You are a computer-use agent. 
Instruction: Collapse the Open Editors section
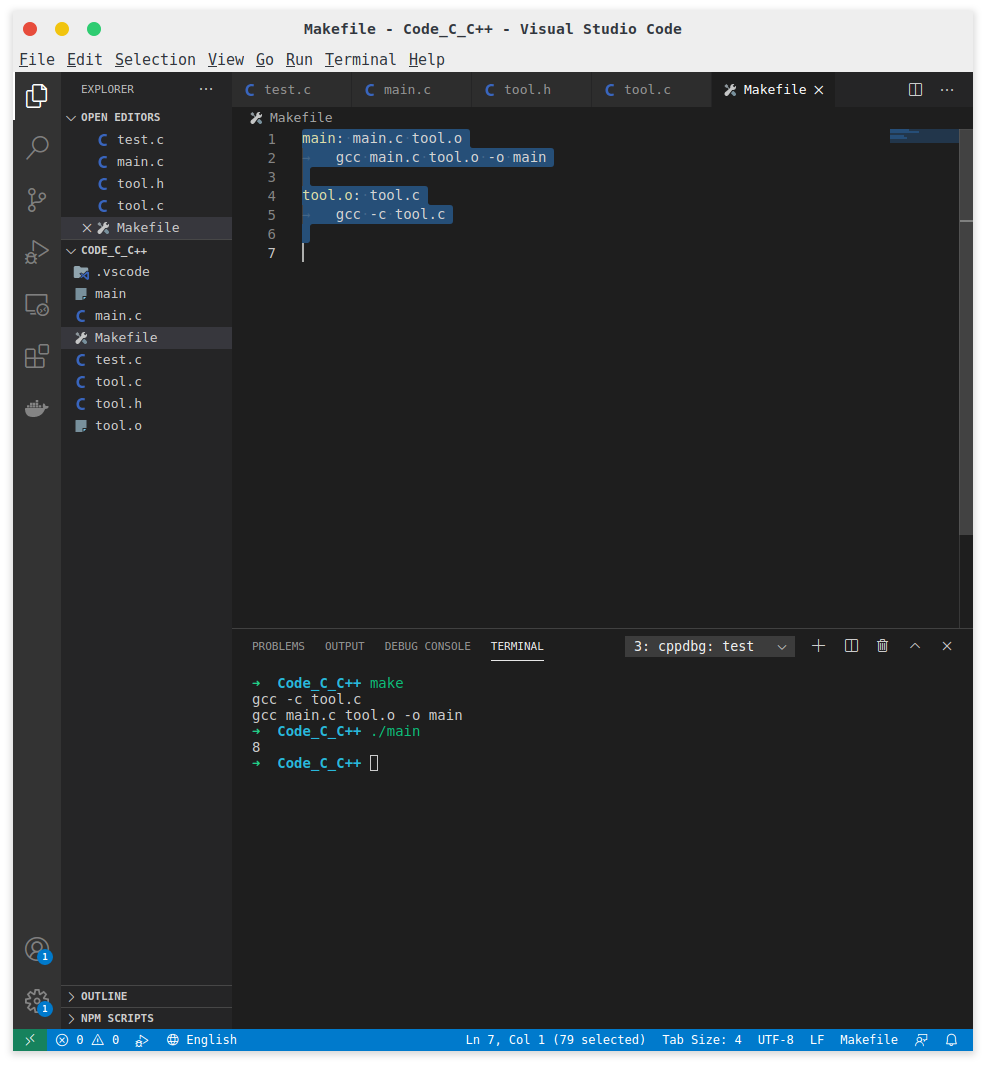[x=146, y=118]
